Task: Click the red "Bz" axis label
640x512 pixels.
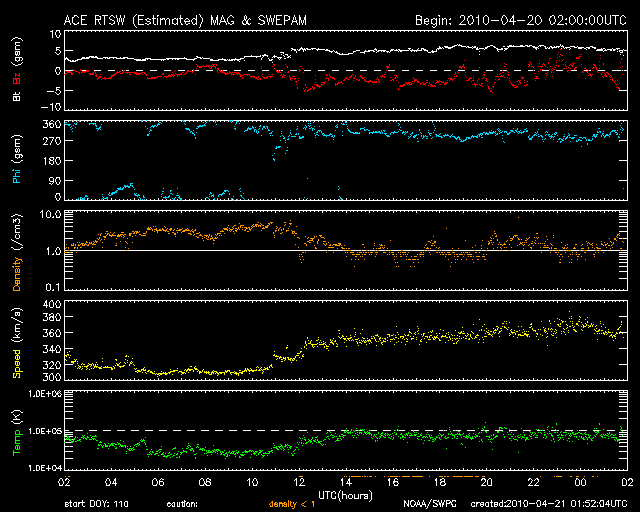Action: [x=17, y=79]
